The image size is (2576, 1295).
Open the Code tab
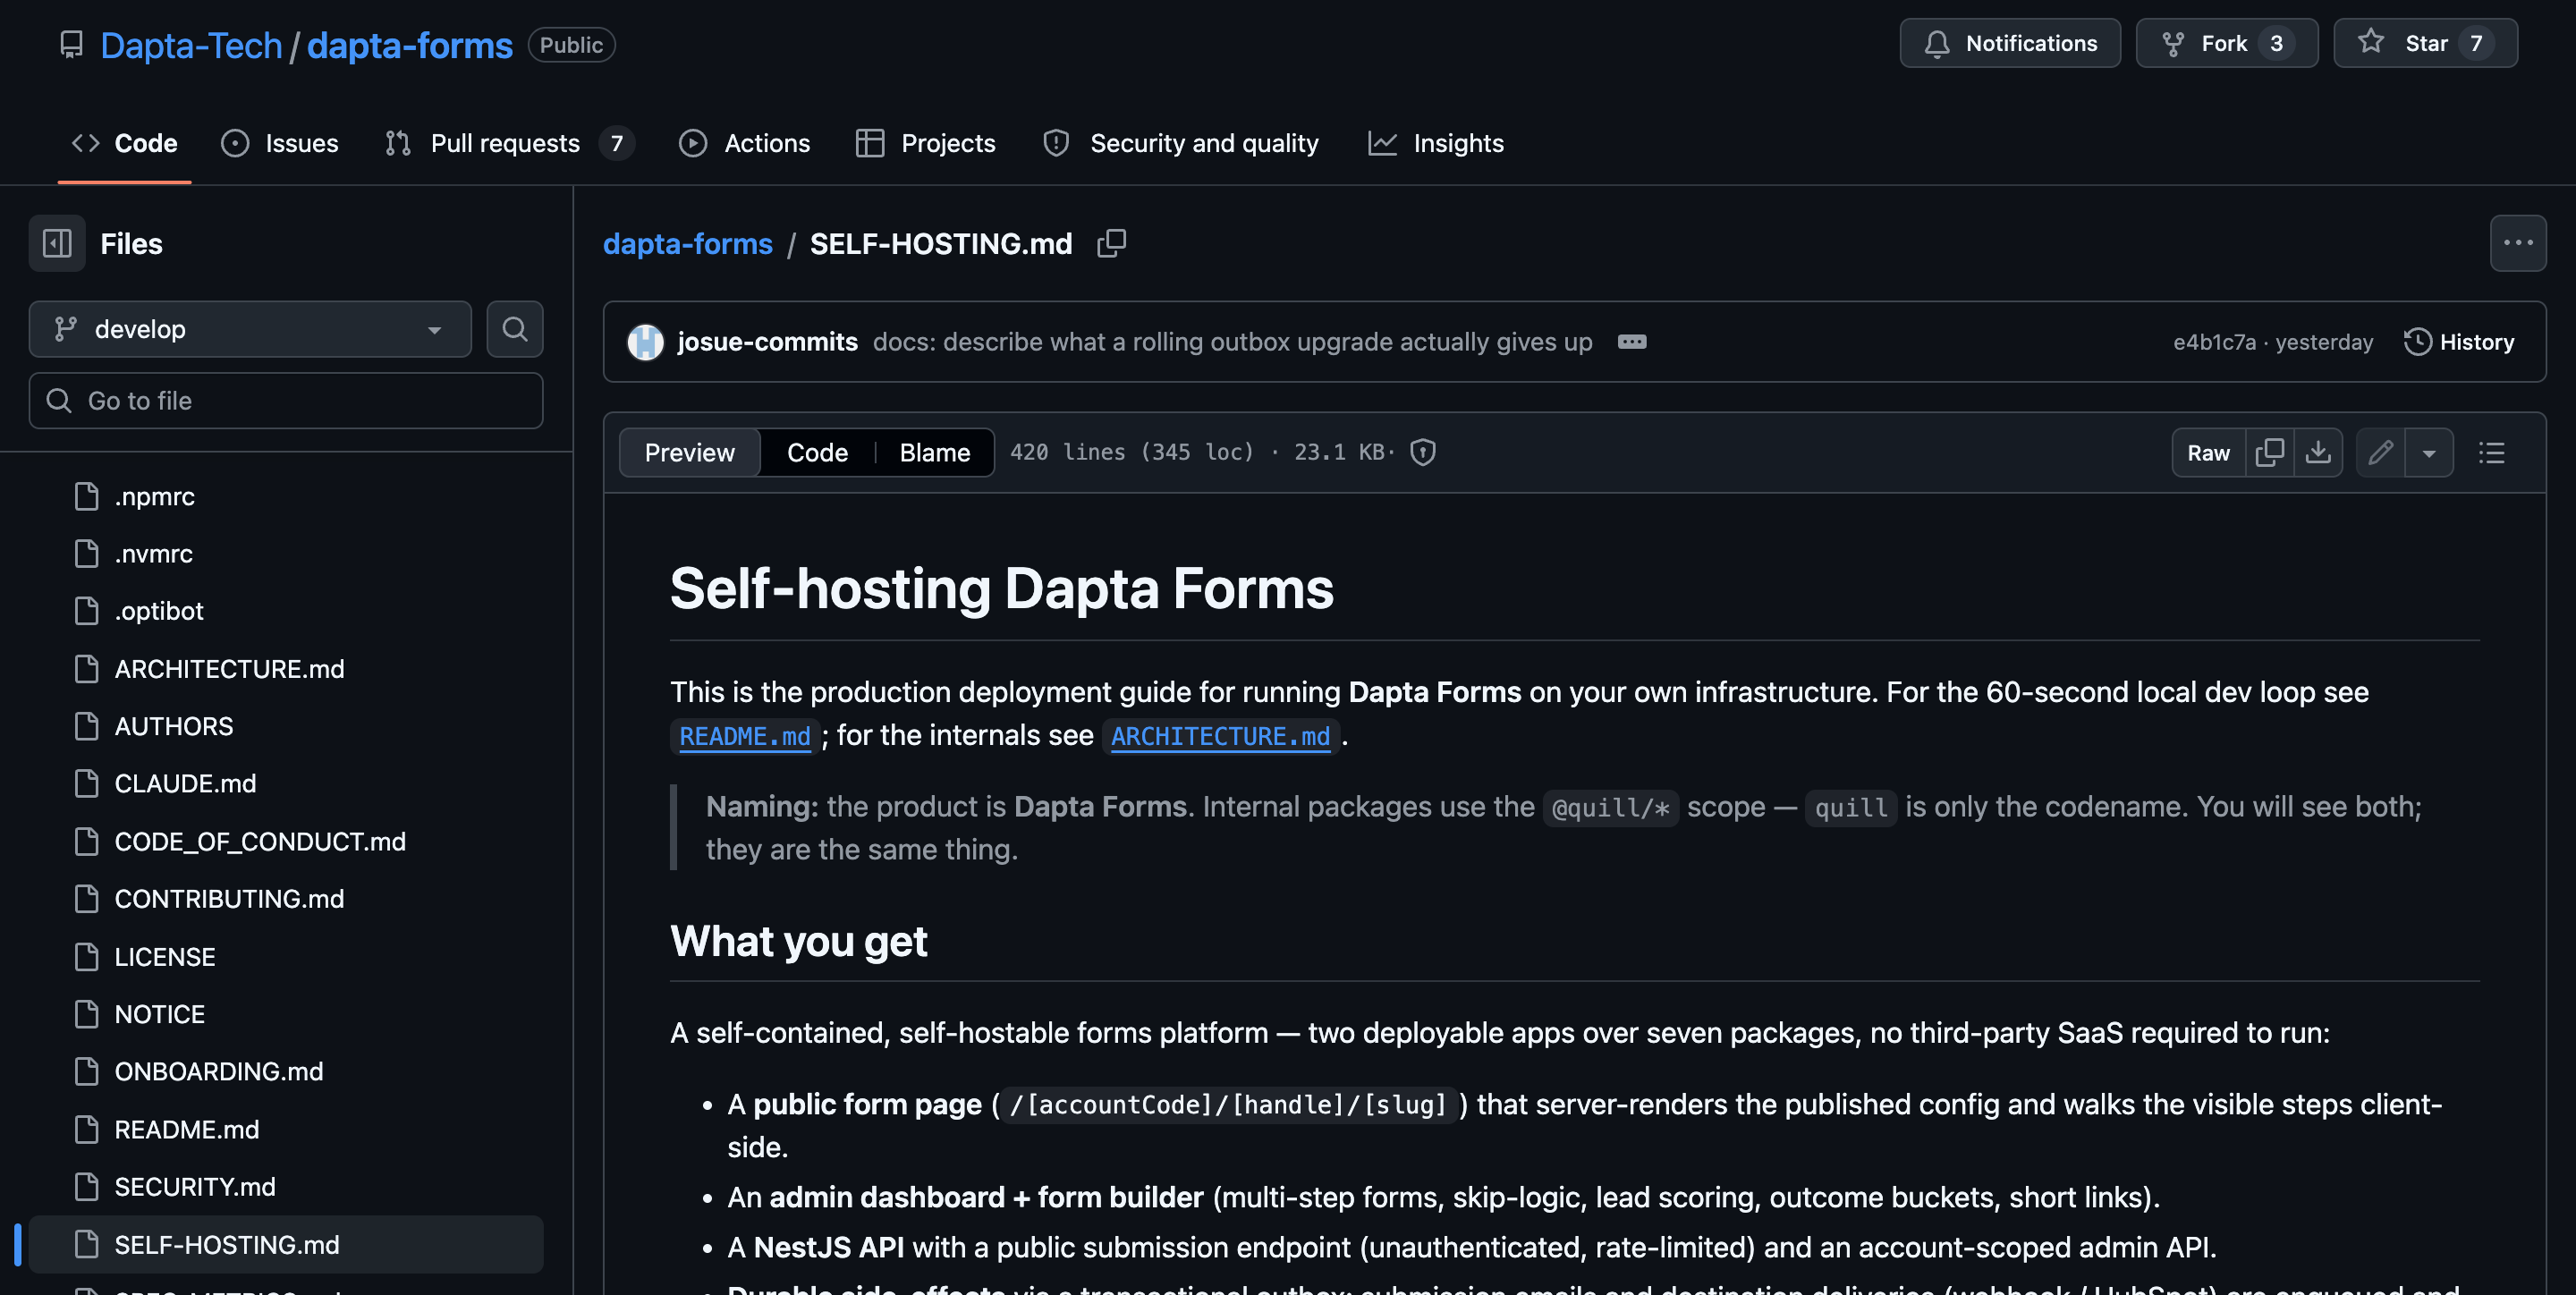click(x=124, y=143)
